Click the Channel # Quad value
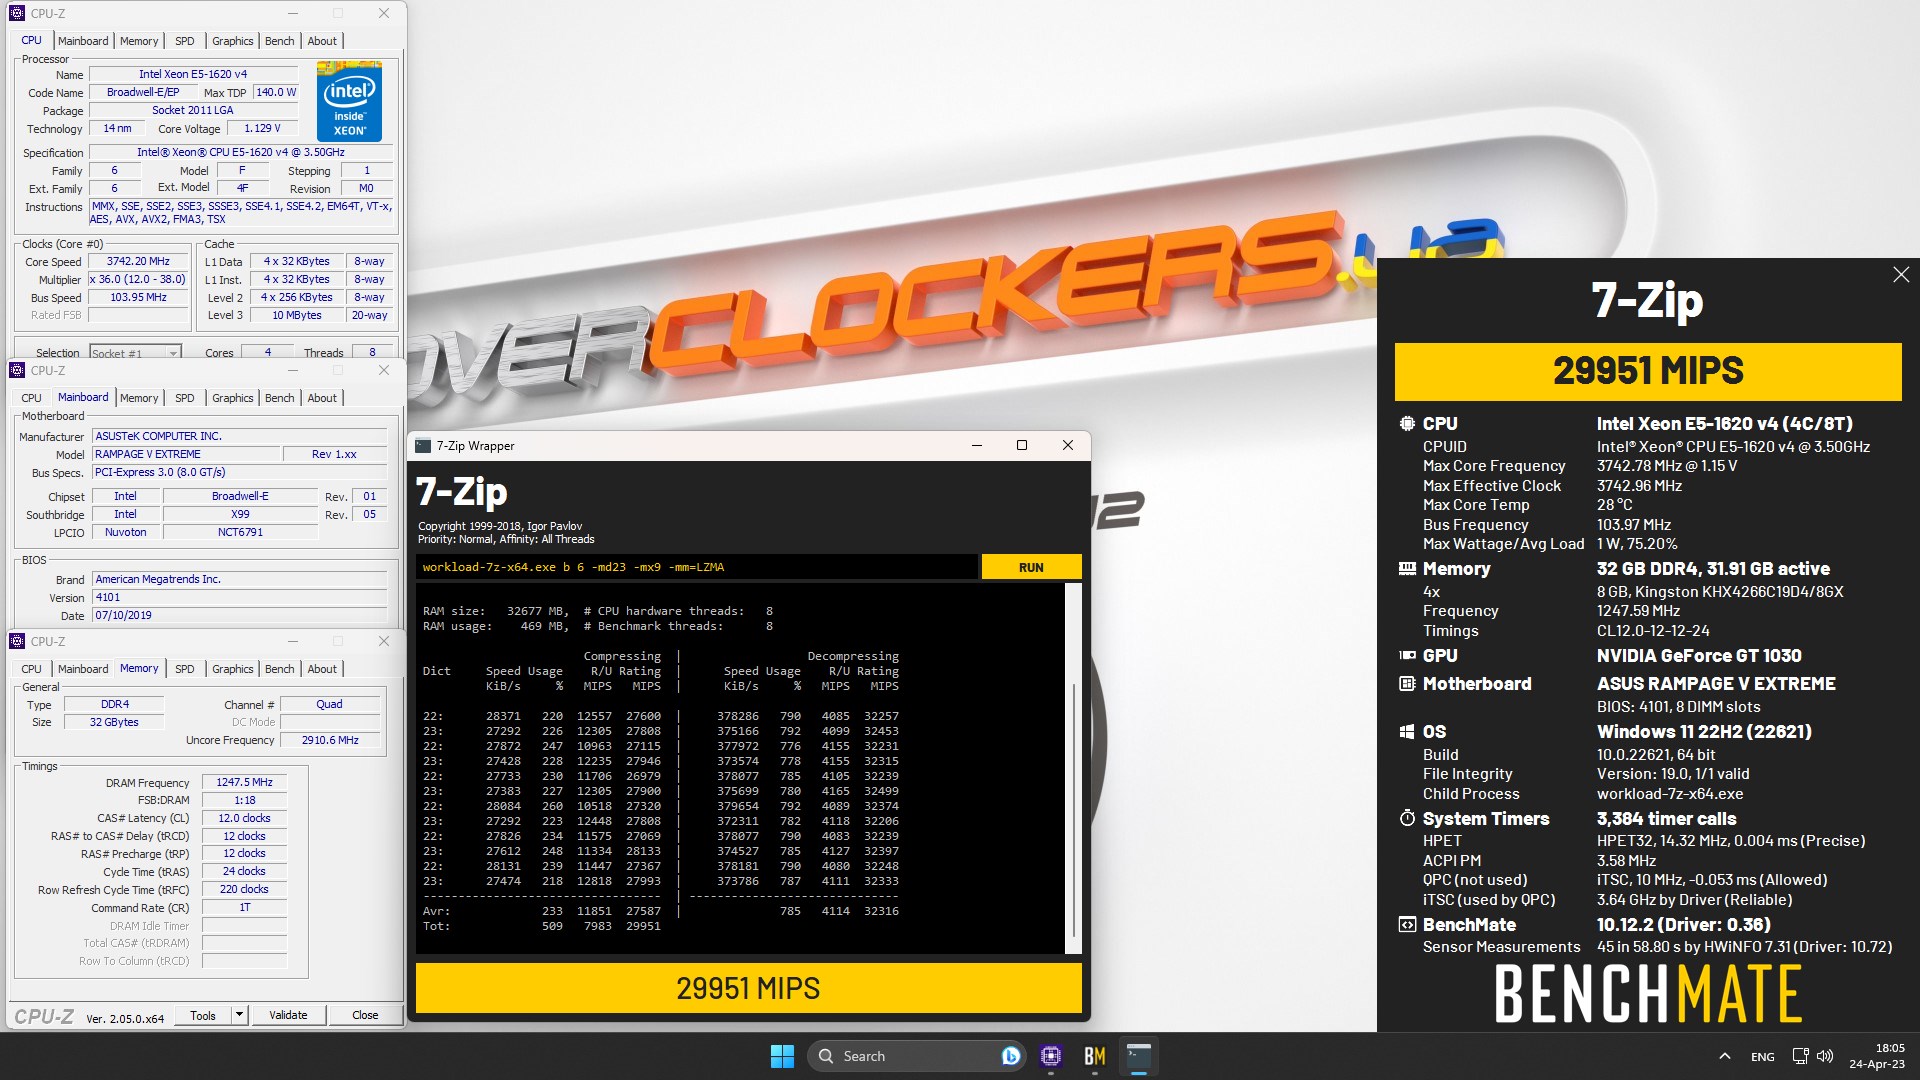Screen dimensions: 1920x1080 [329, 704]
